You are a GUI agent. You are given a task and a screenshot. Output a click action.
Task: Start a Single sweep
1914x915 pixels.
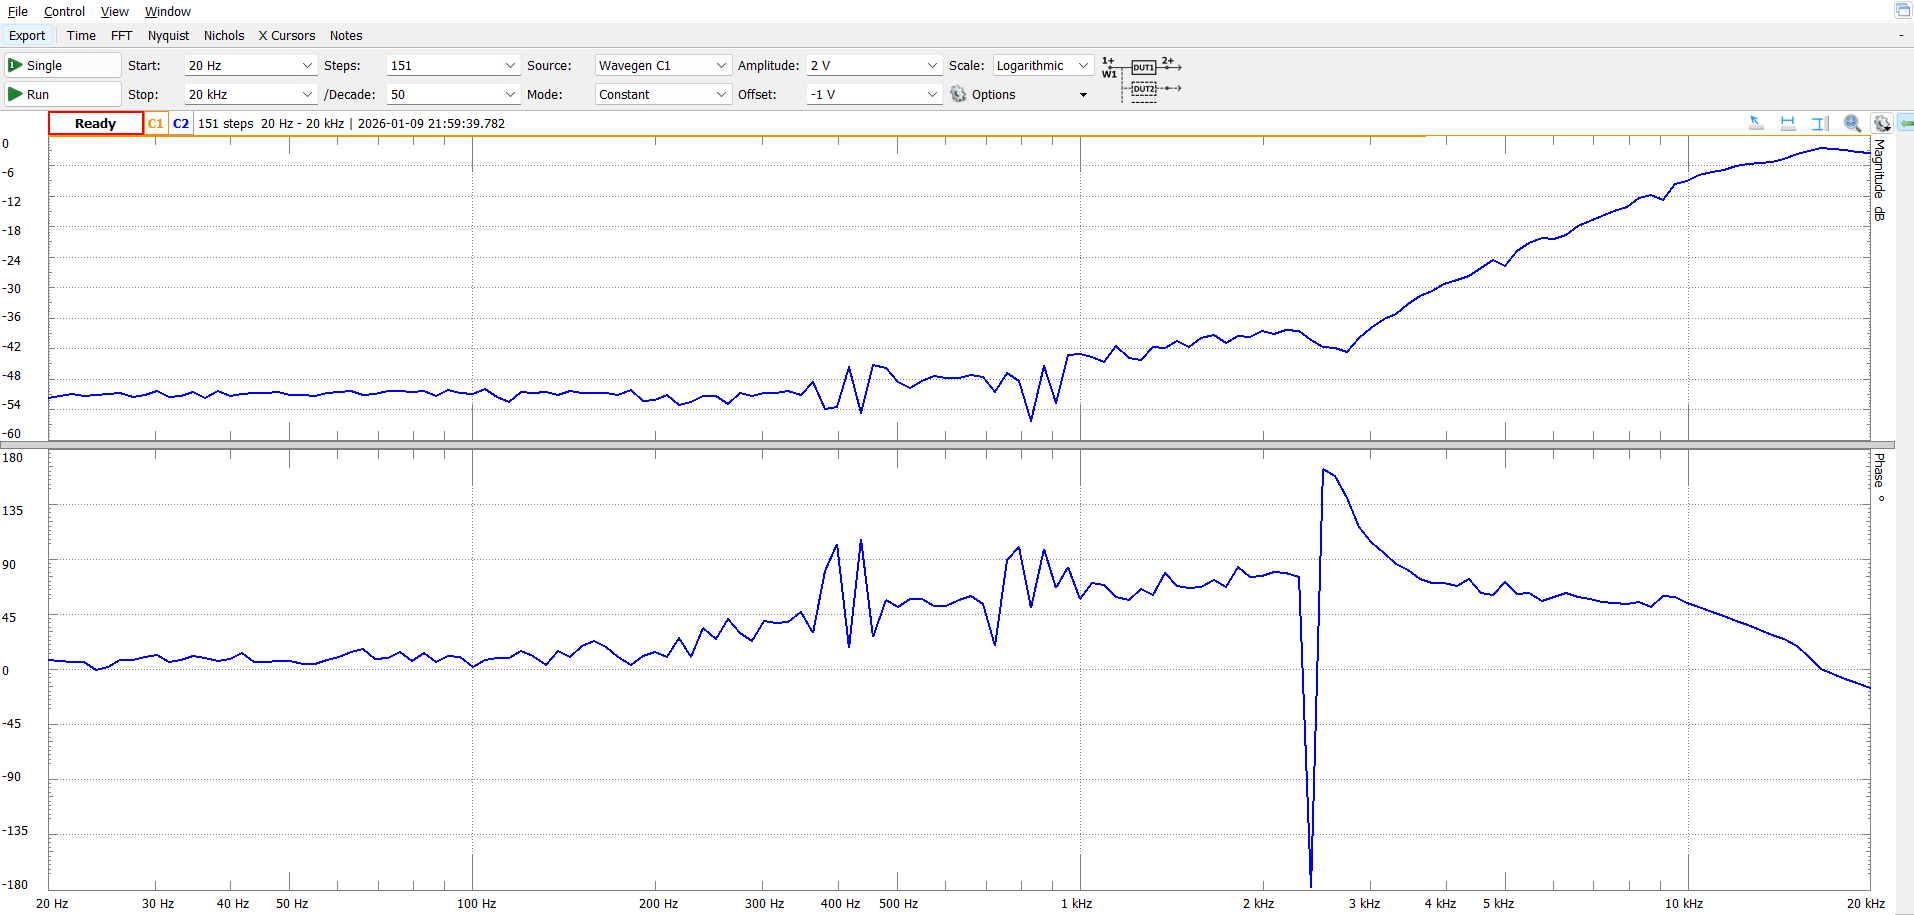[x=62, y=65]
